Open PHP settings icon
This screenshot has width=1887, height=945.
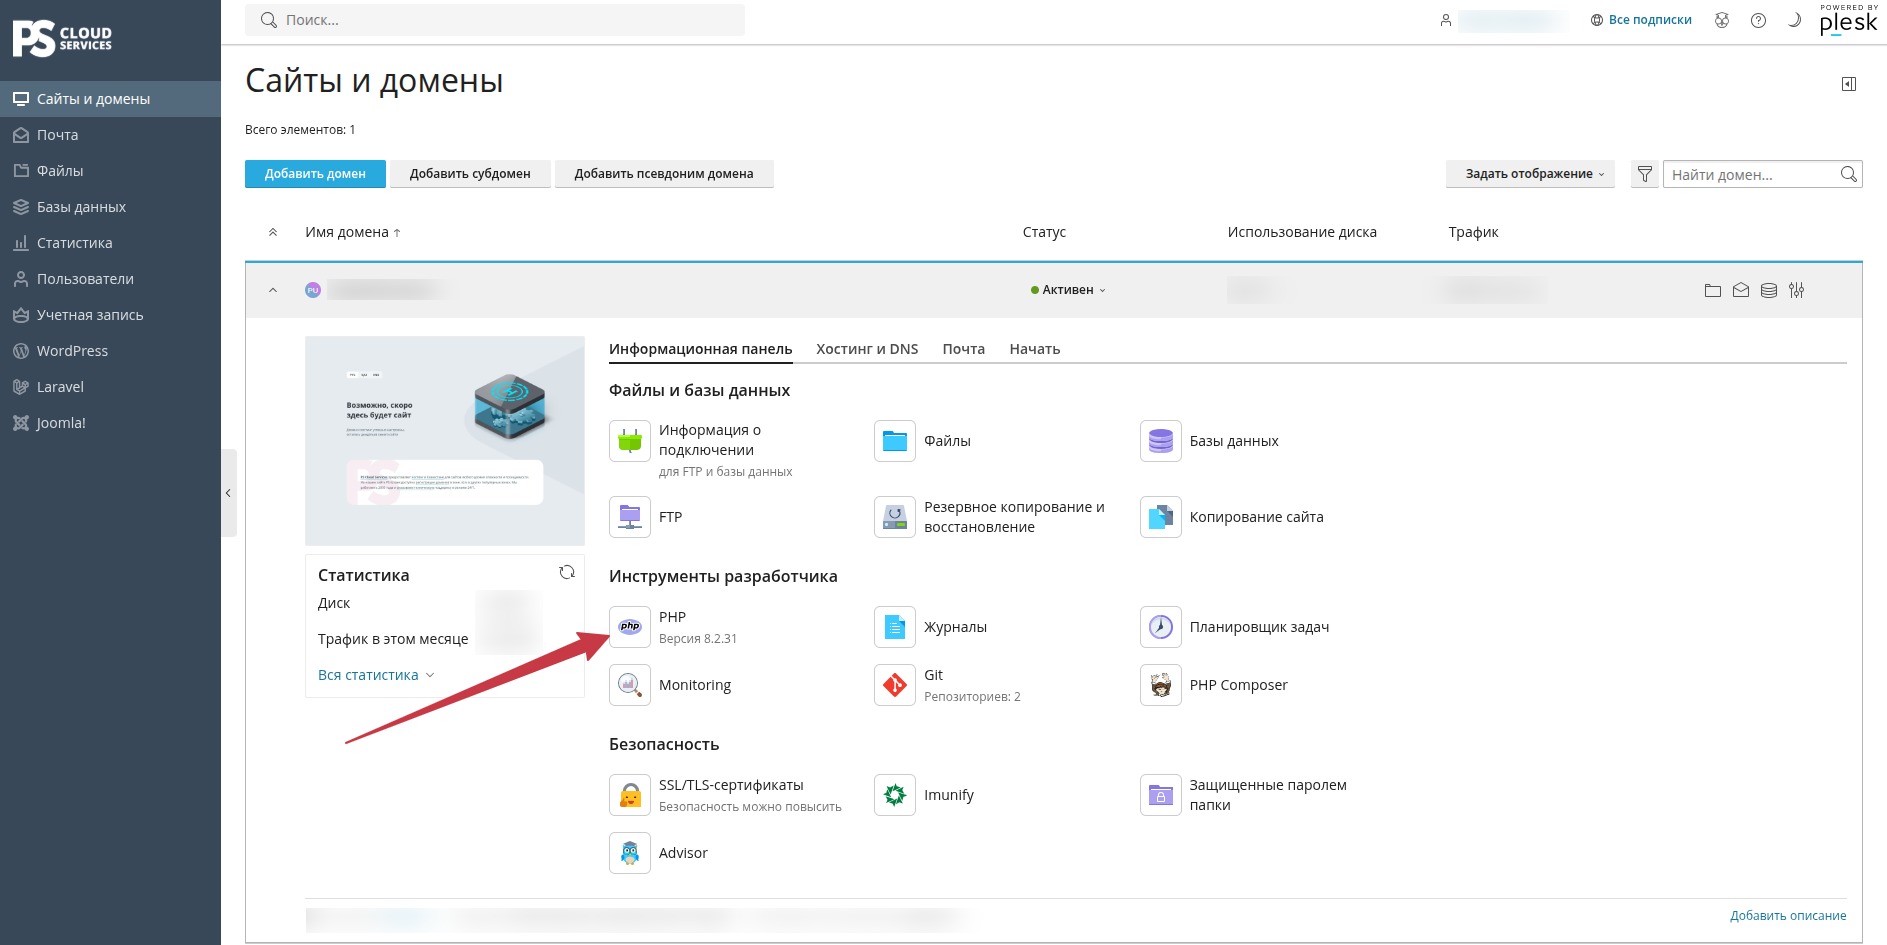630,627
